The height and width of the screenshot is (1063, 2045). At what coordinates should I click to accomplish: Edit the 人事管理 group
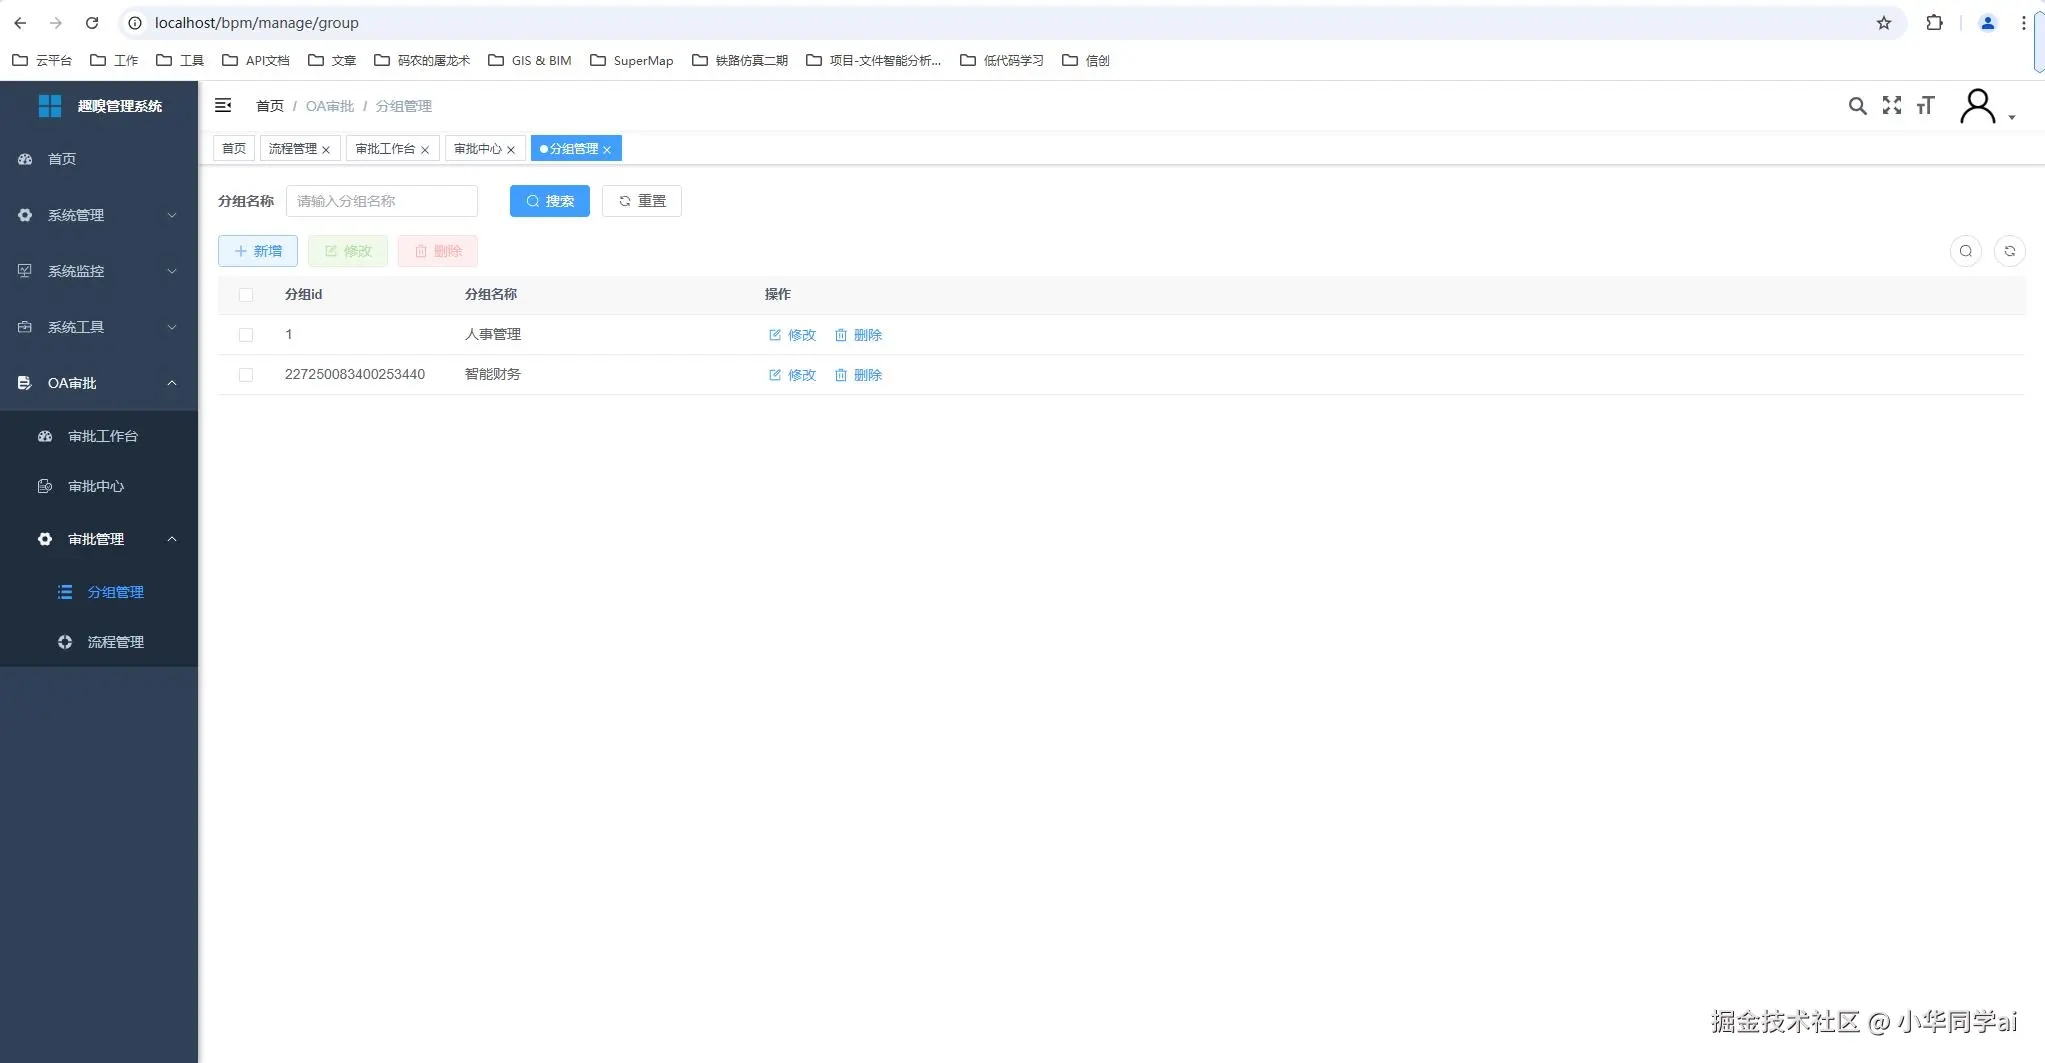tap(792, 335)
